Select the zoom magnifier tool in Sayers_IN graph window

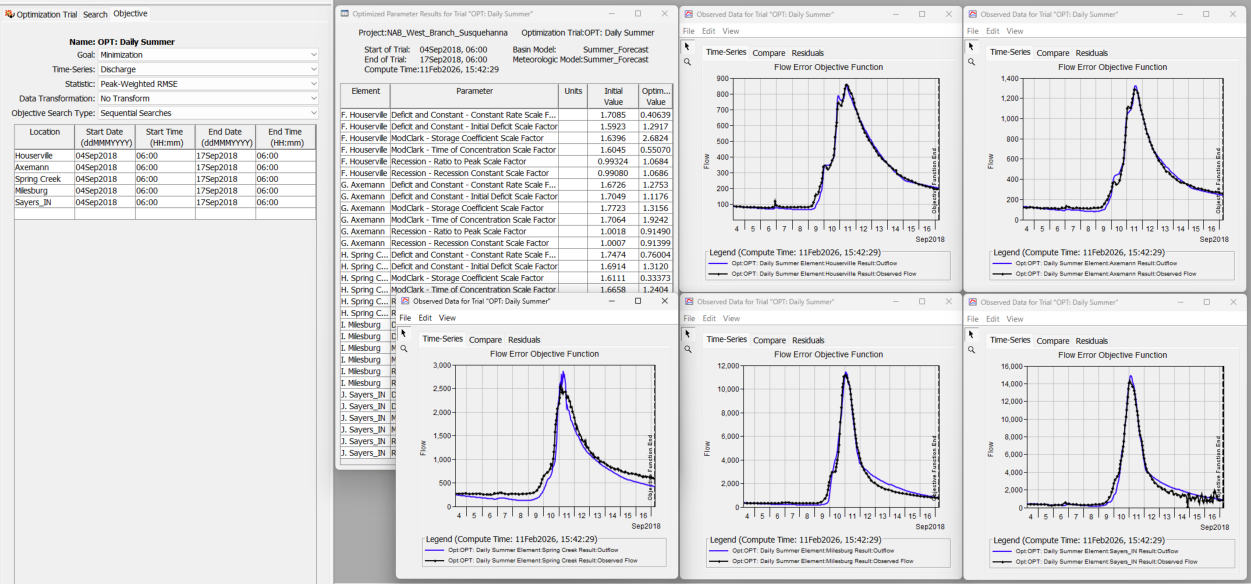pos(972,349)
